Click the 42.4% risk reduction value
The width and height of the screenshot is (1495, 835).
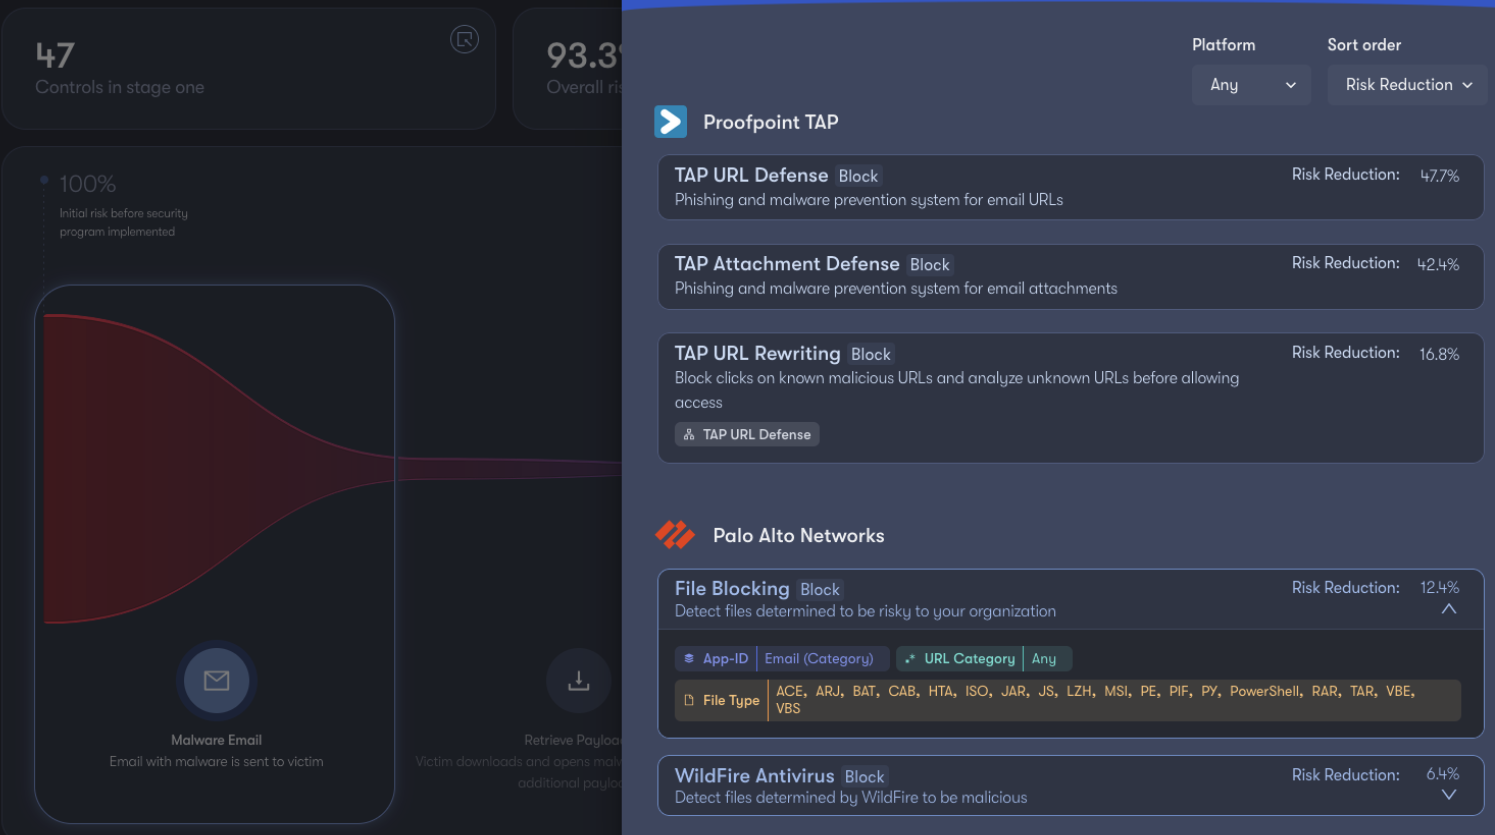tap(1438, 265)
